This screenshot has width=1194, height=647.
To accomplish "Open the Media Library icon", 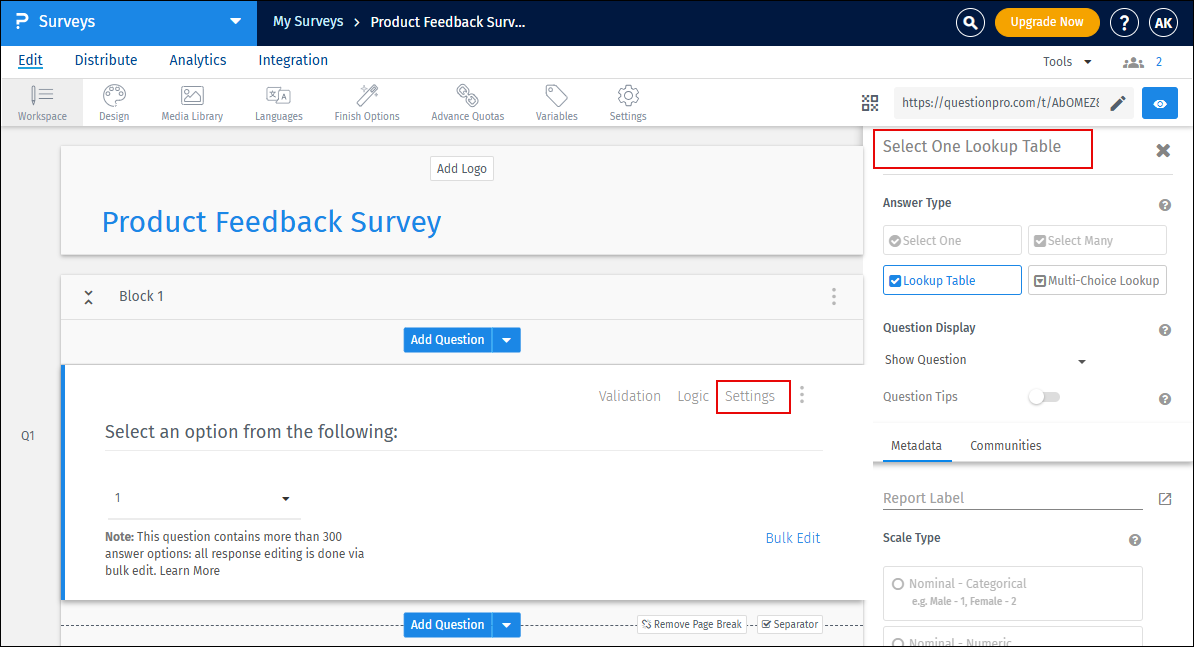I will click(x=192, y=103).
